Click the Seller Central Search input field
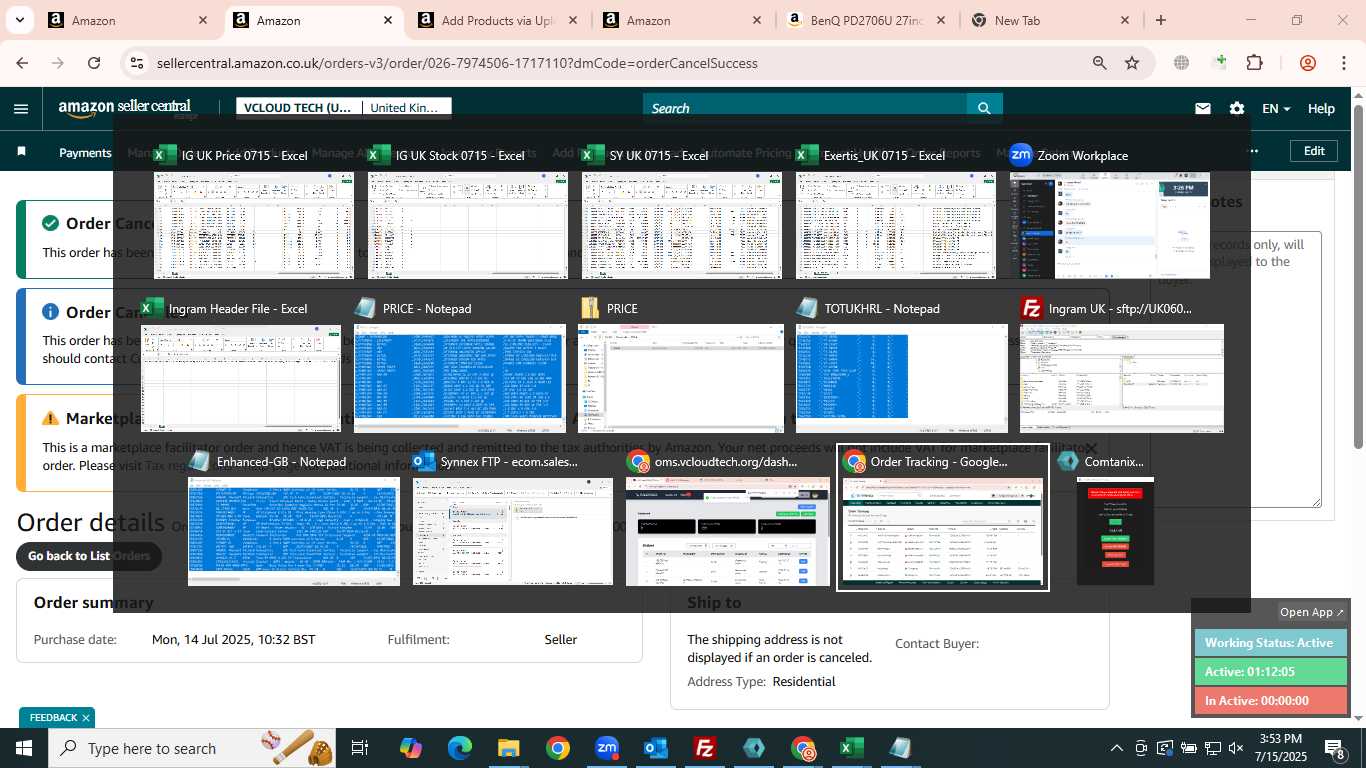Screen dimensions: 1366x768 pos(805,108)
